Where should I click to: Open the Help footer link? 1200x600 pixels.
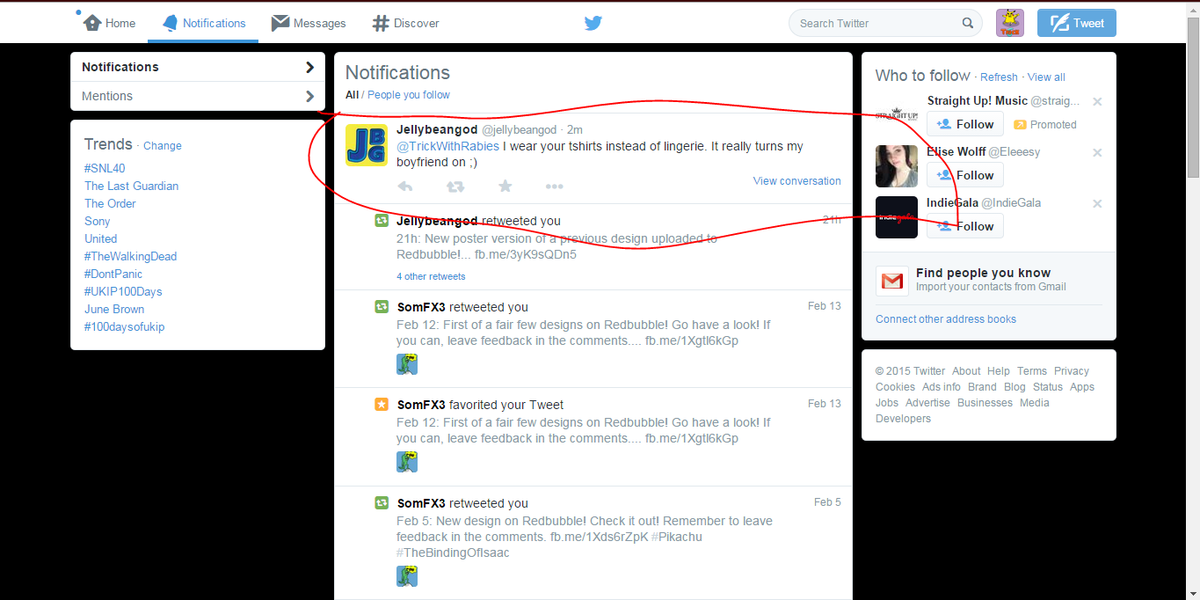[x=998, y=371]
